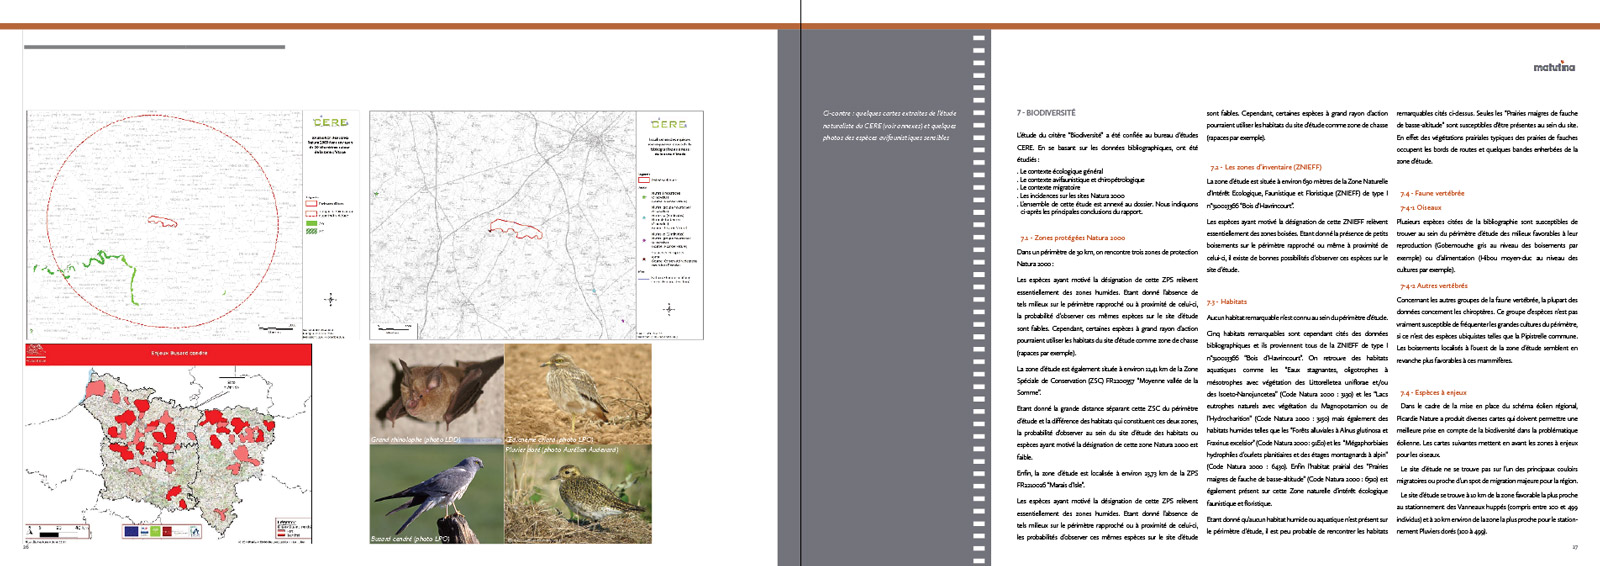Select the Oedicnème criard bird photo
This screenshot has width=1600, height=566.
point(578,394)
